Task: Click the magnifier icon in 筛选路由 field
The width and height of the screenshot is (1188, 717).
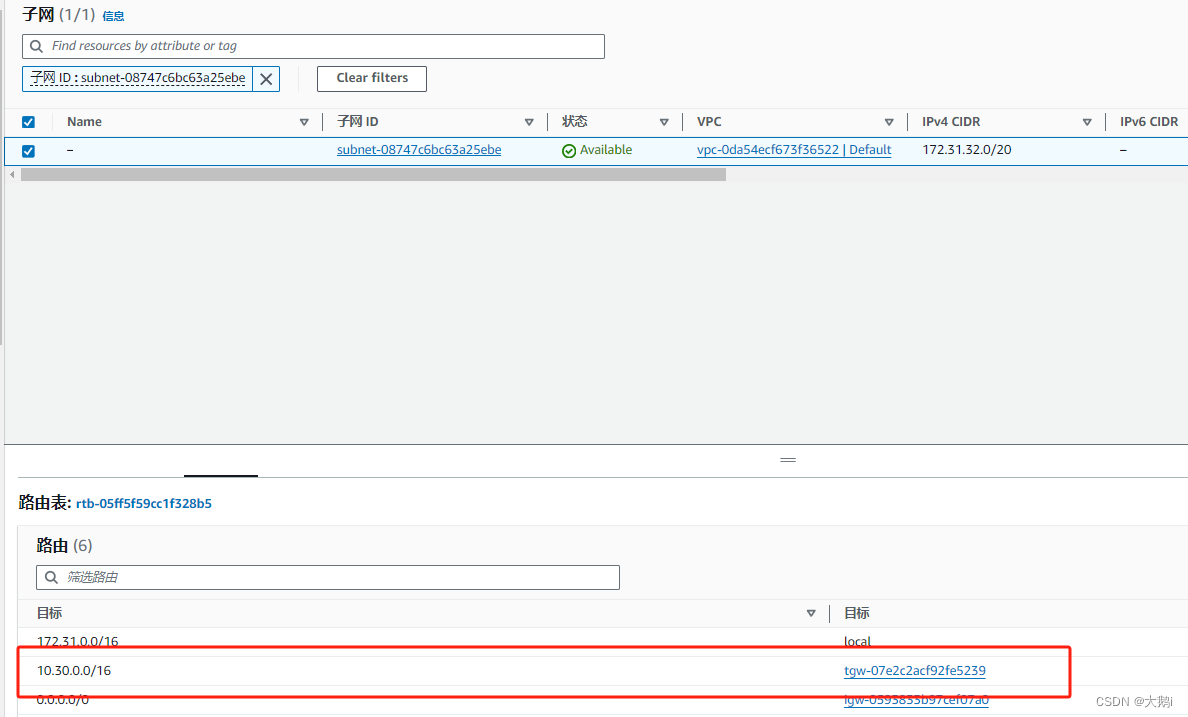Action: pyautogui.click(x=51, y=578)
